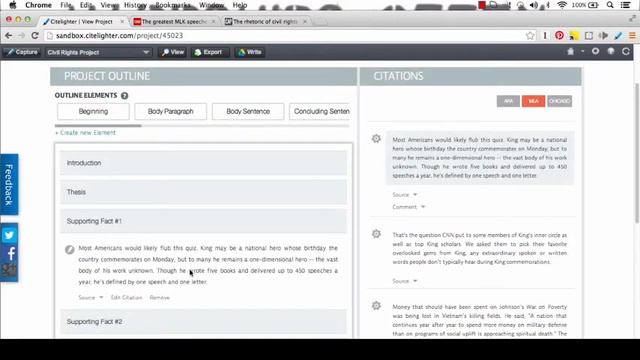Switch citation style to APA
This screenshot has width=640, height=360.
508,101
